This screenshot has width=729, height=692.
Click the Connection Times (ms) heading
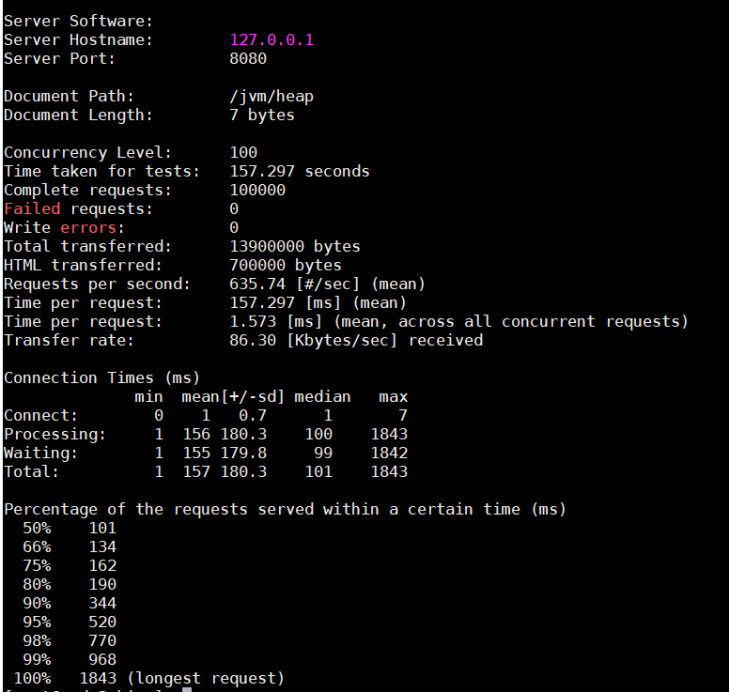[102, 378]
